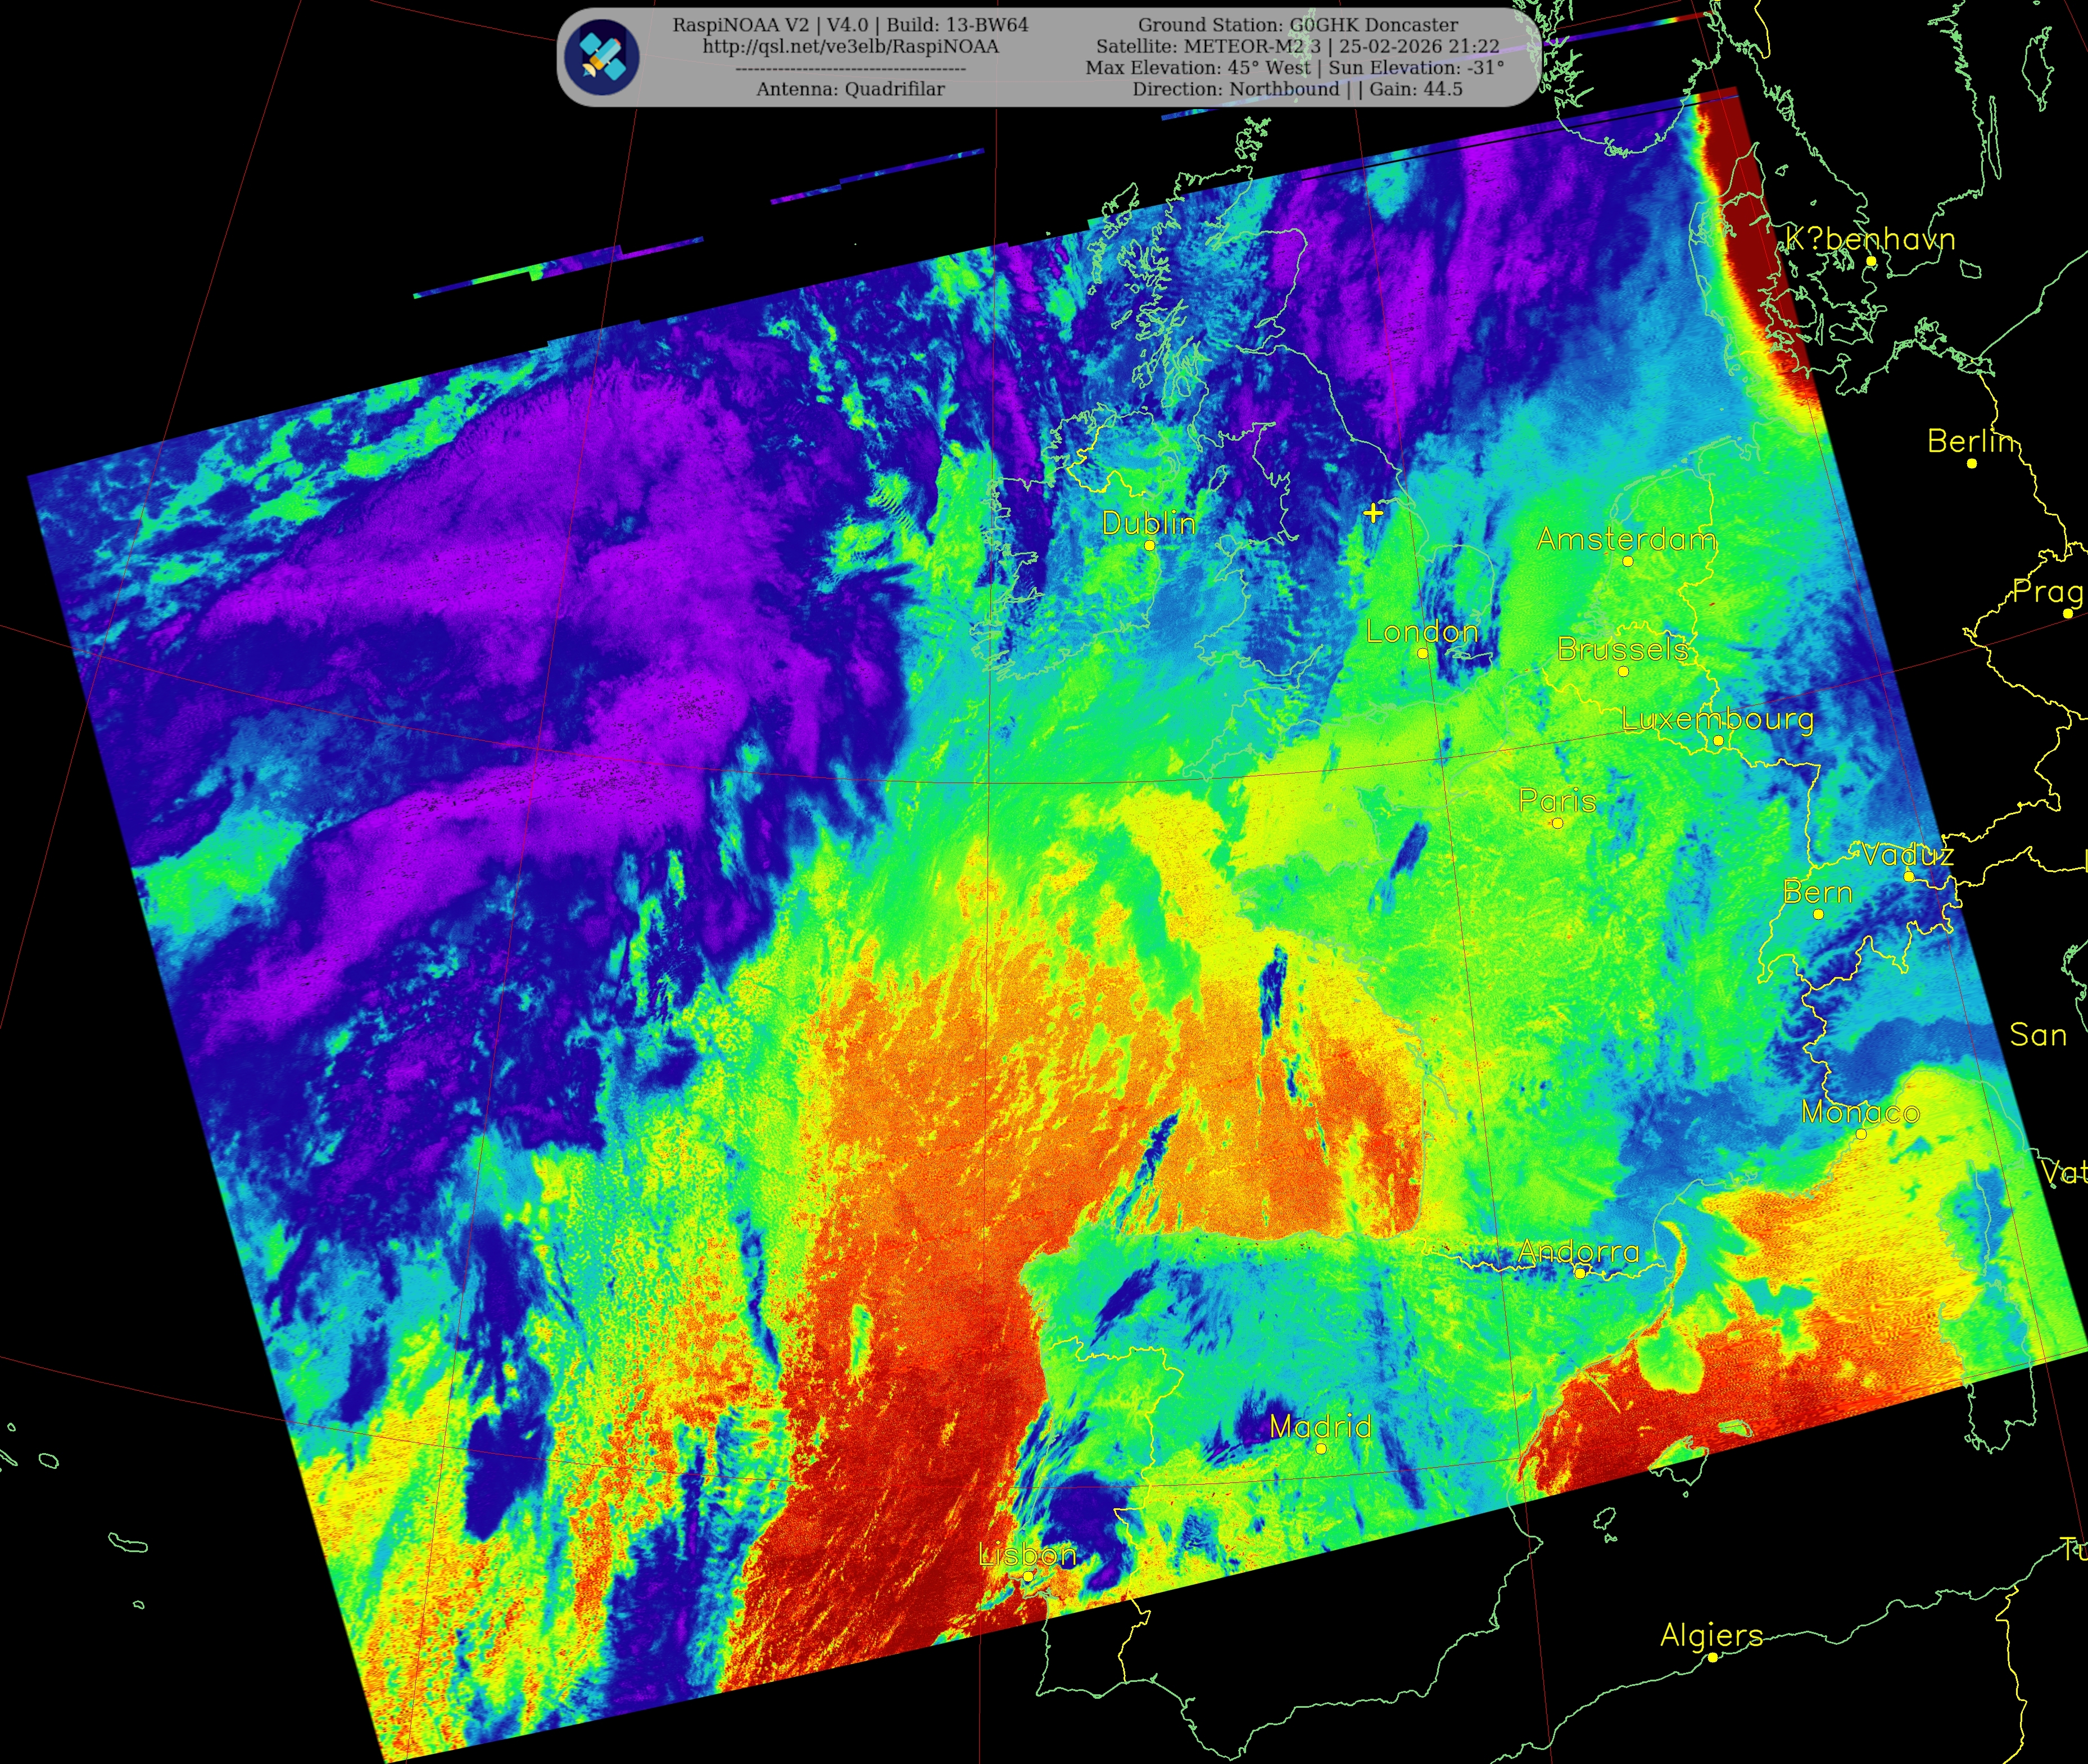Click the Amsterdam map label

click(1626, 539)
